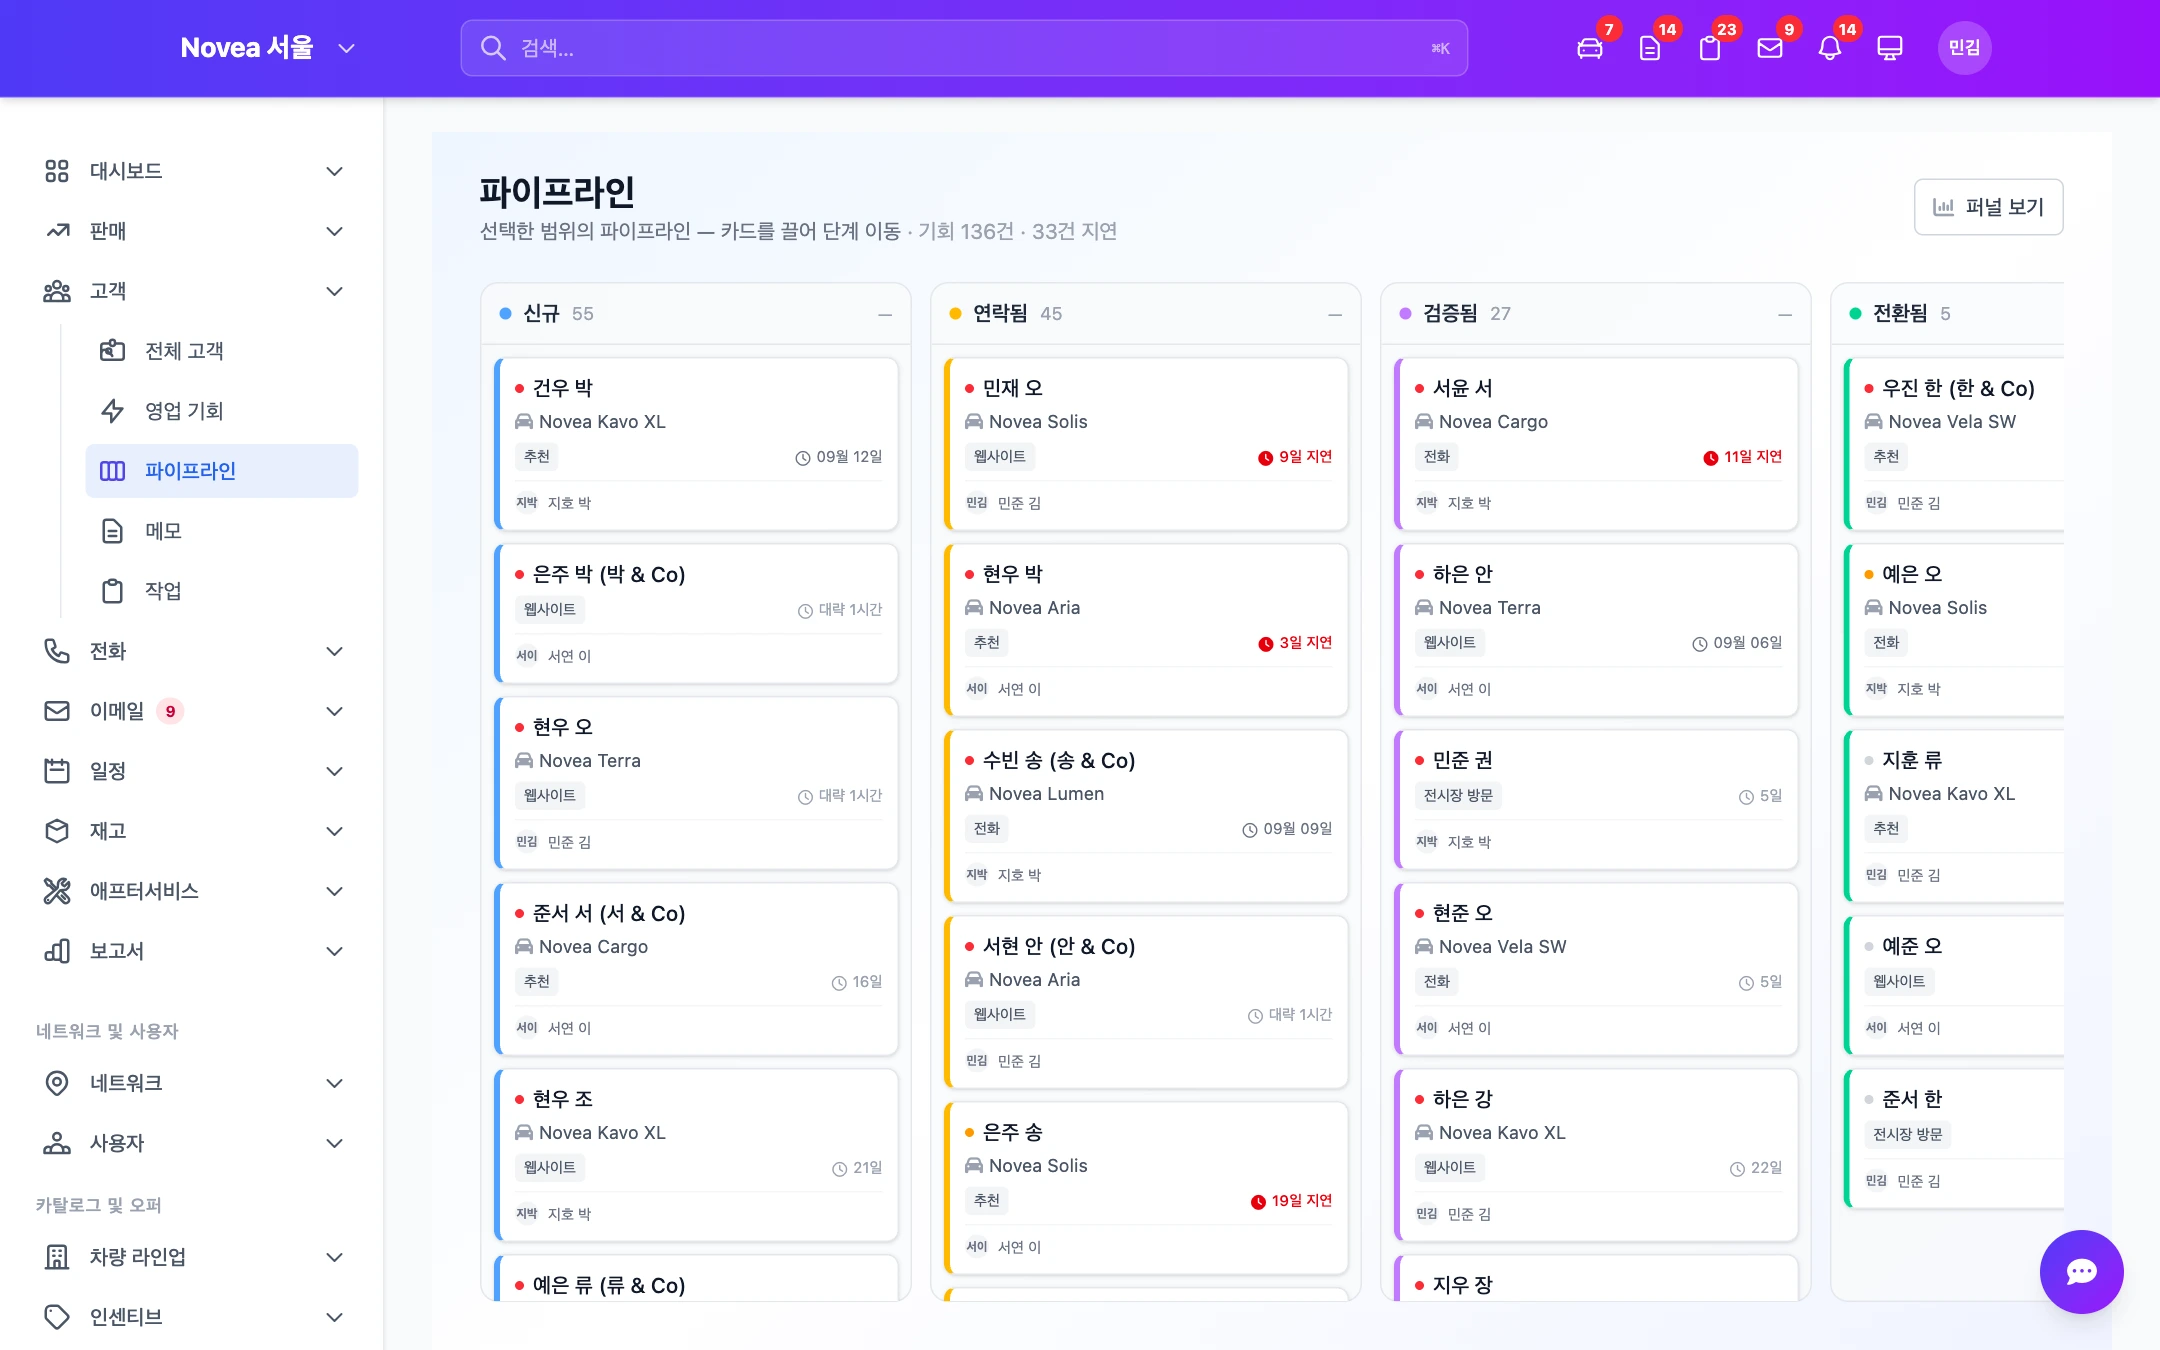Open the 건우 박 pipeline card
Screen dimensions: 2160x1350
[x=696, y=444]
